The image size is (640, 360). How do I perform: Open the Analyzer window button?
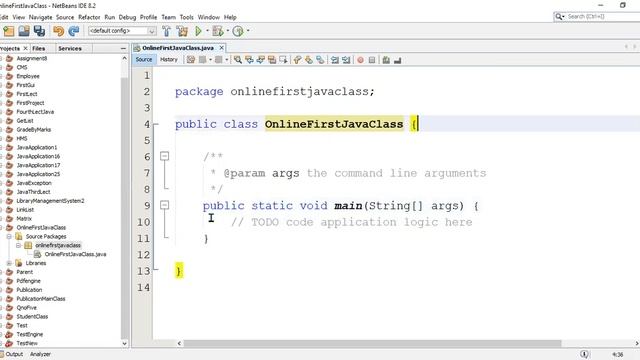40,354
